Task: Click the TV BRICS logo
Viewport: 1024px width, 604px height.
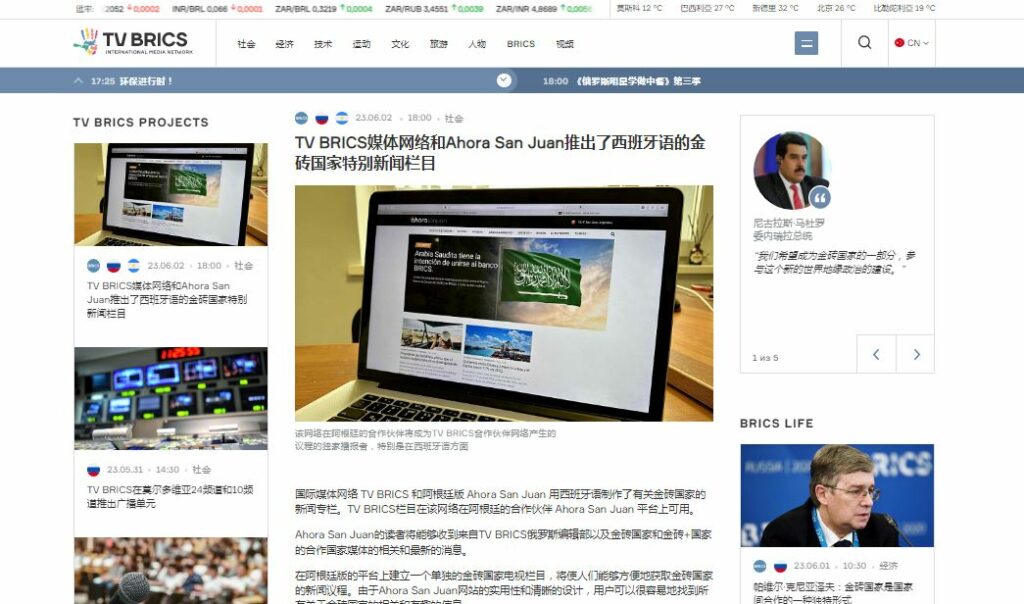Action: point(133,42)
